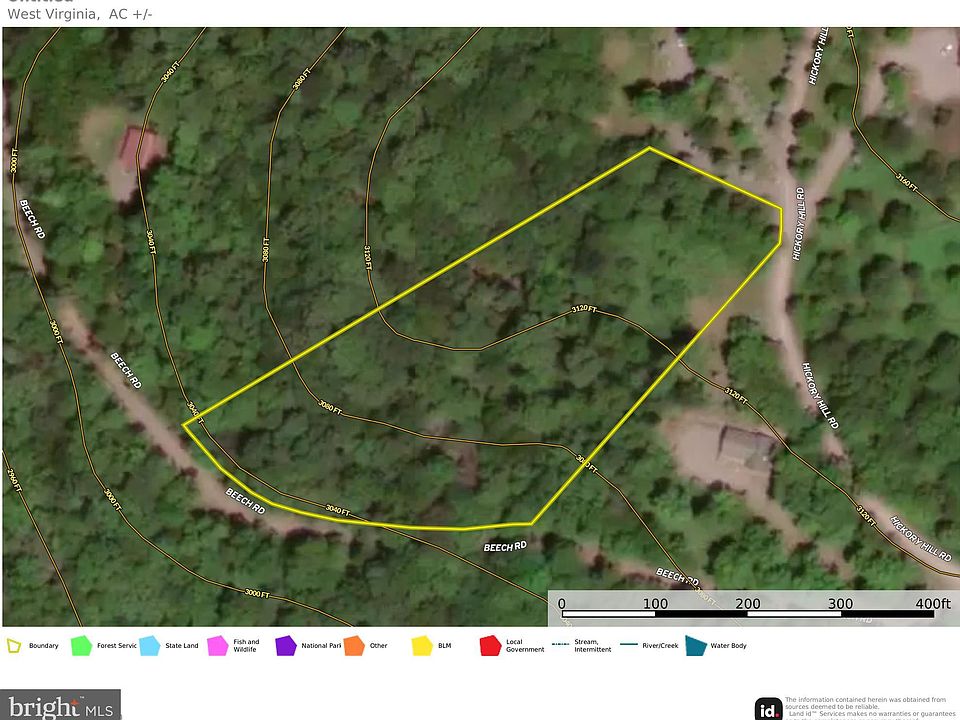Click the 'BLM' legend label
Viewport: 960px width, 720px height.
coord(444,645)
